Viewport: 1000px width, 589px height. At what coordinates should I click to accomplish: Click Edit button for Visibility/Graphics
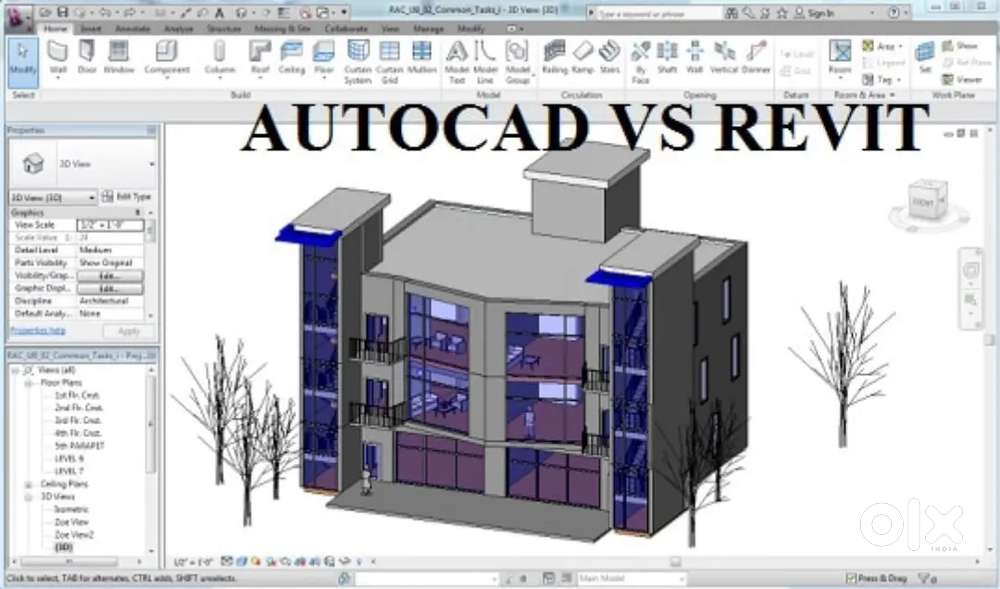[x=109, y=275]
